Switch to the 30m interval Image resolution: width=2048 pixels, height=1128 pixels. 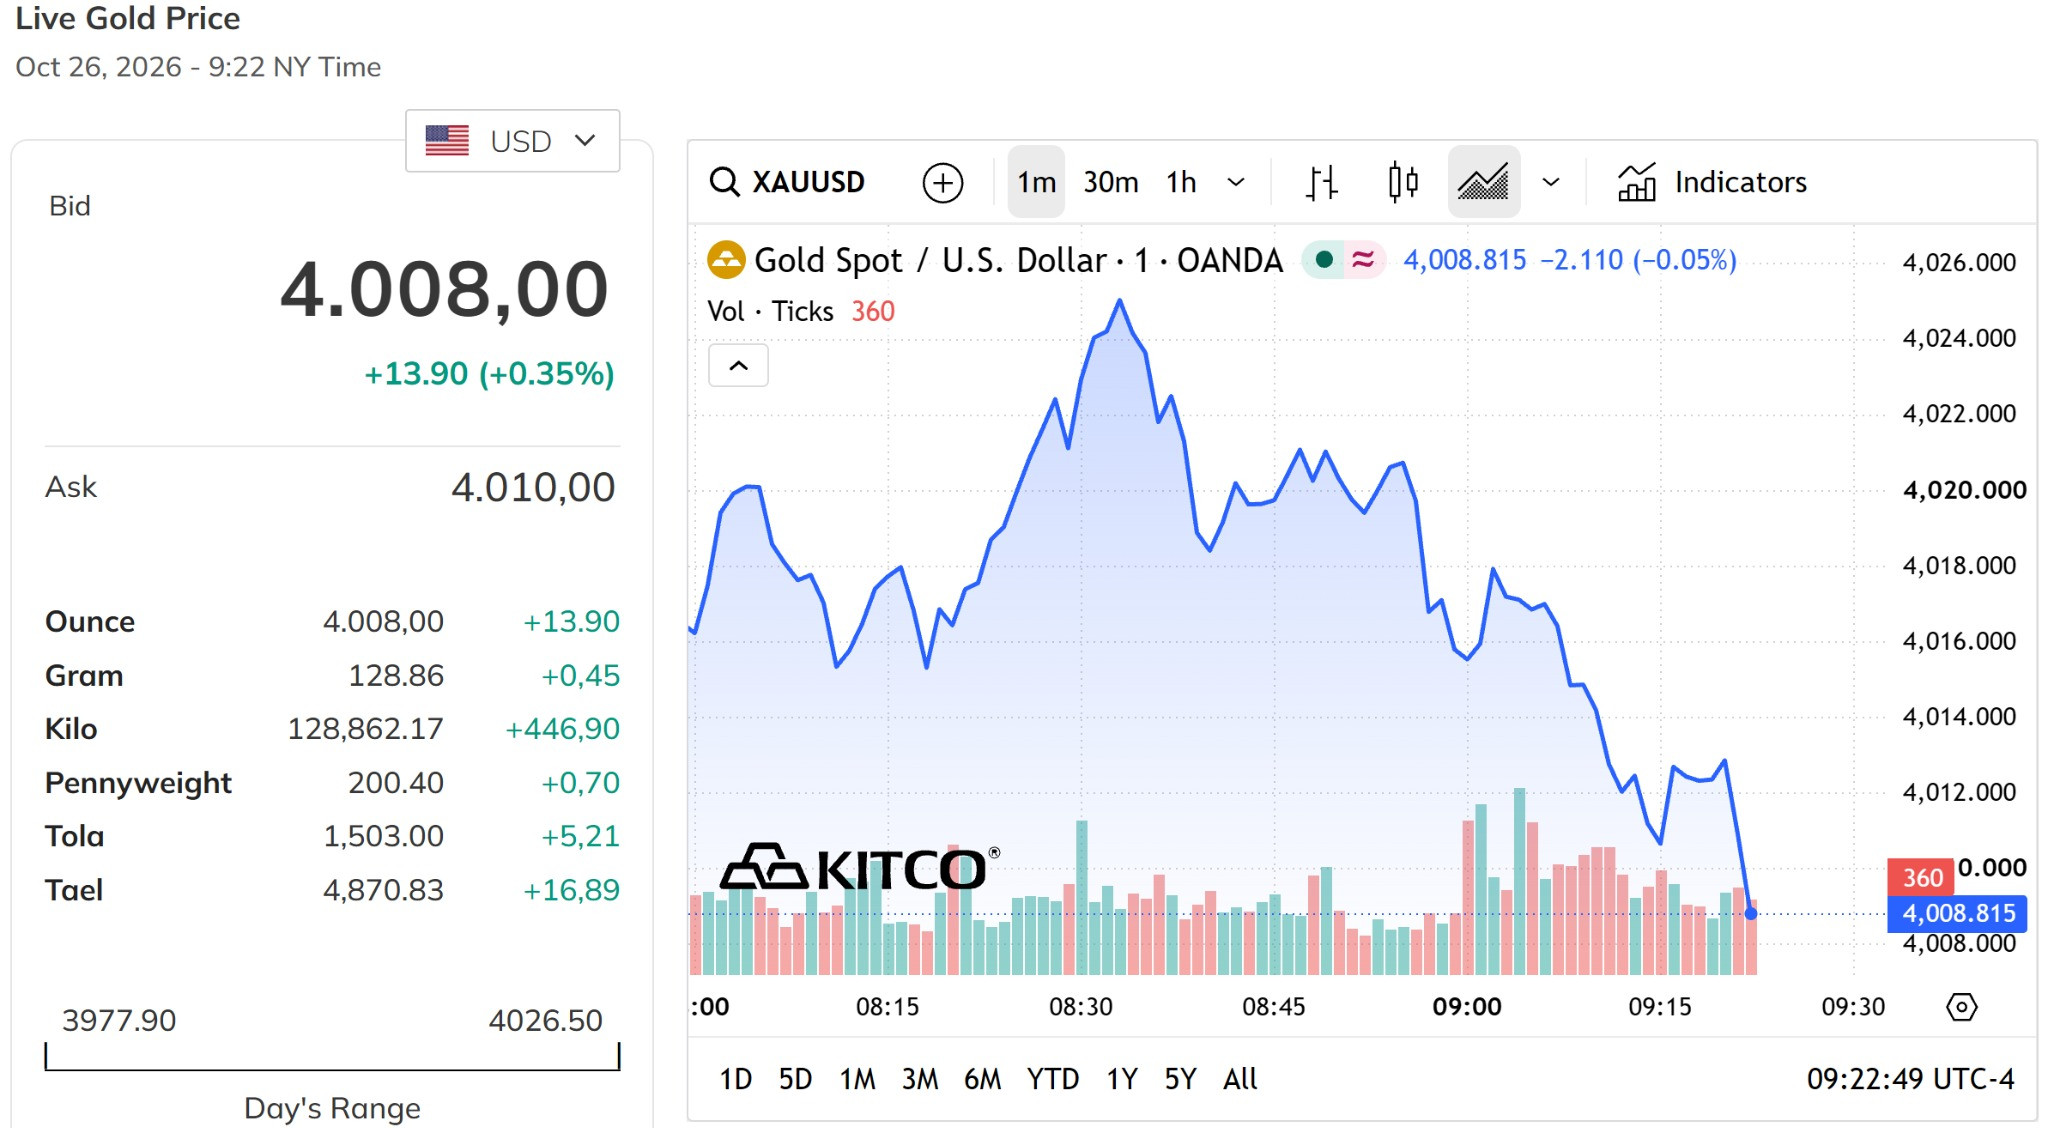(1110, 182)
